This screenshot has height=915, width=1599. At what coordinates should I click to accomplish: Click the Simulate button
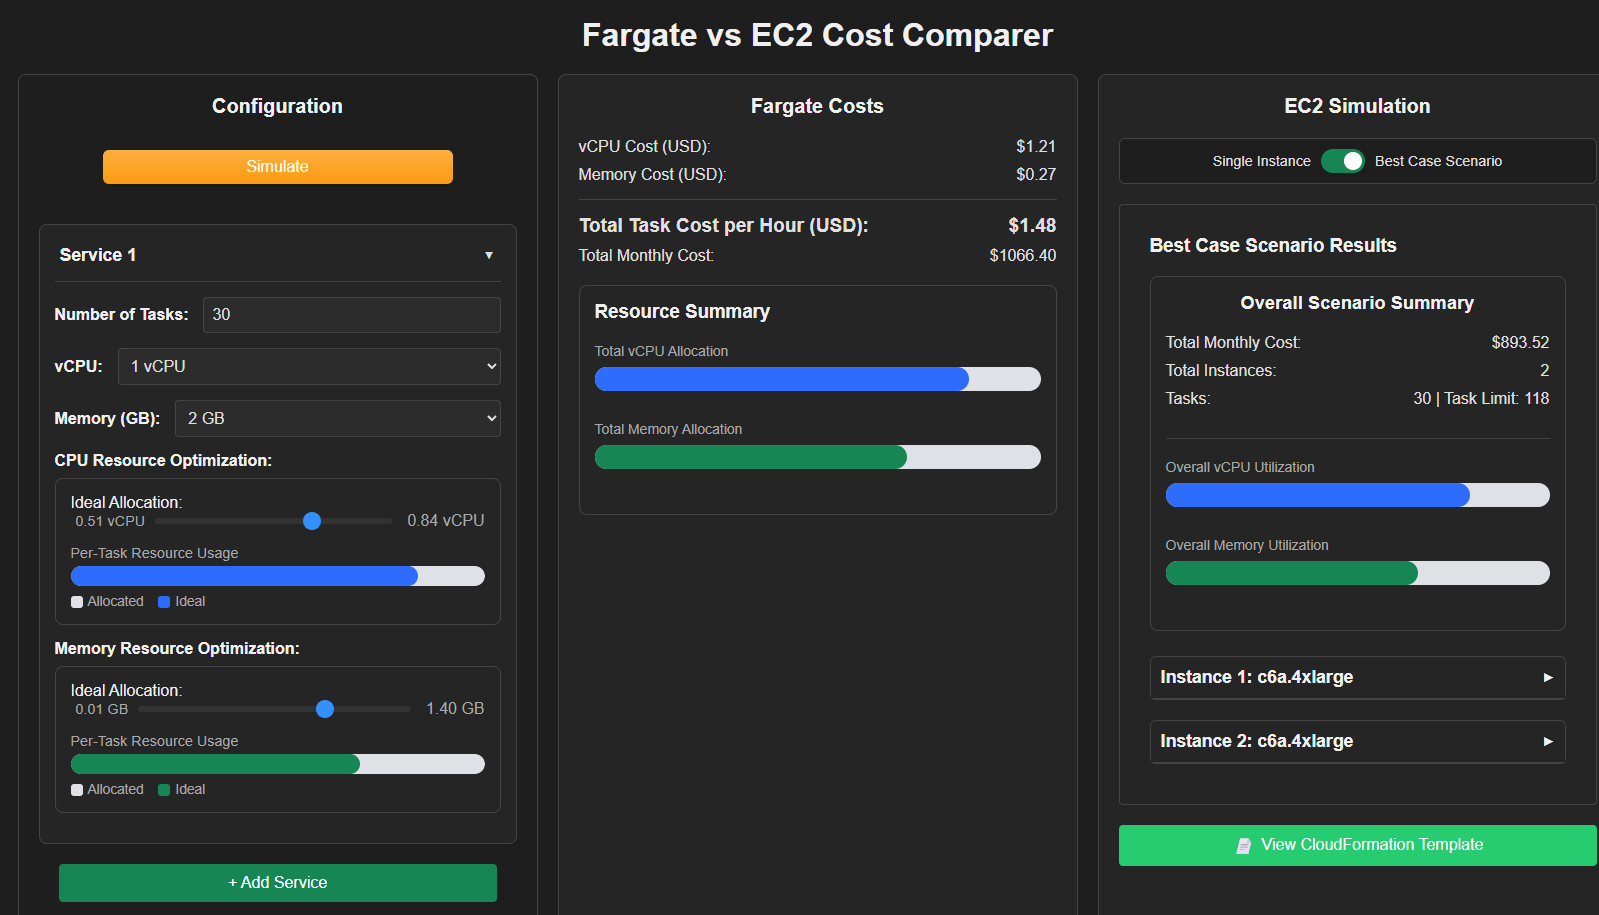pos(277,167)
